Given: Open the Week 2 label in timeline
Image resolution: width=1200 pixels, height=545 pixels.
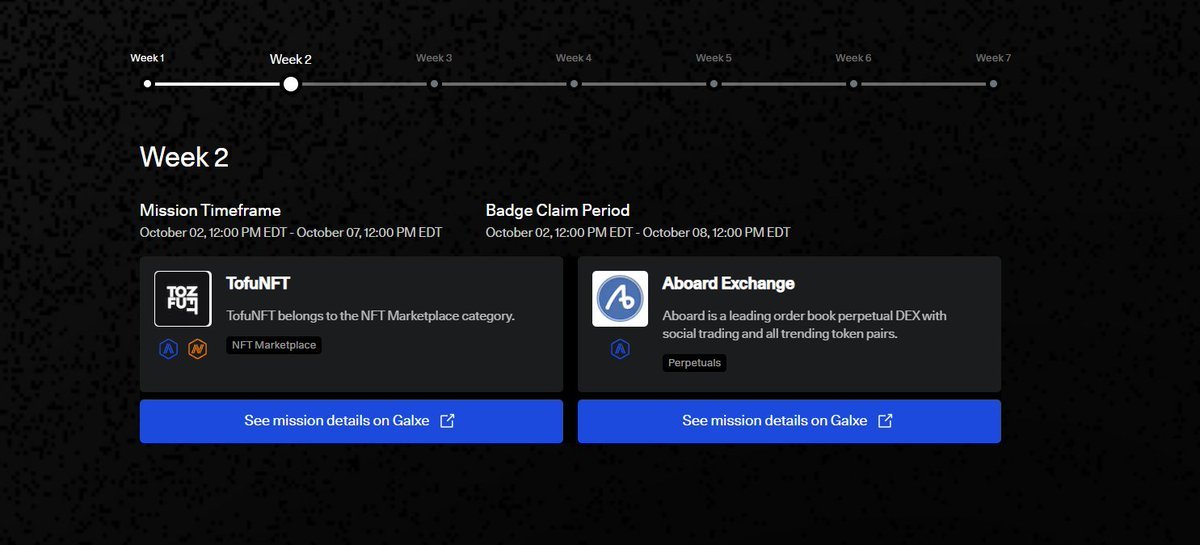Looking at the screenshot, I should click(x=290, y=59).
